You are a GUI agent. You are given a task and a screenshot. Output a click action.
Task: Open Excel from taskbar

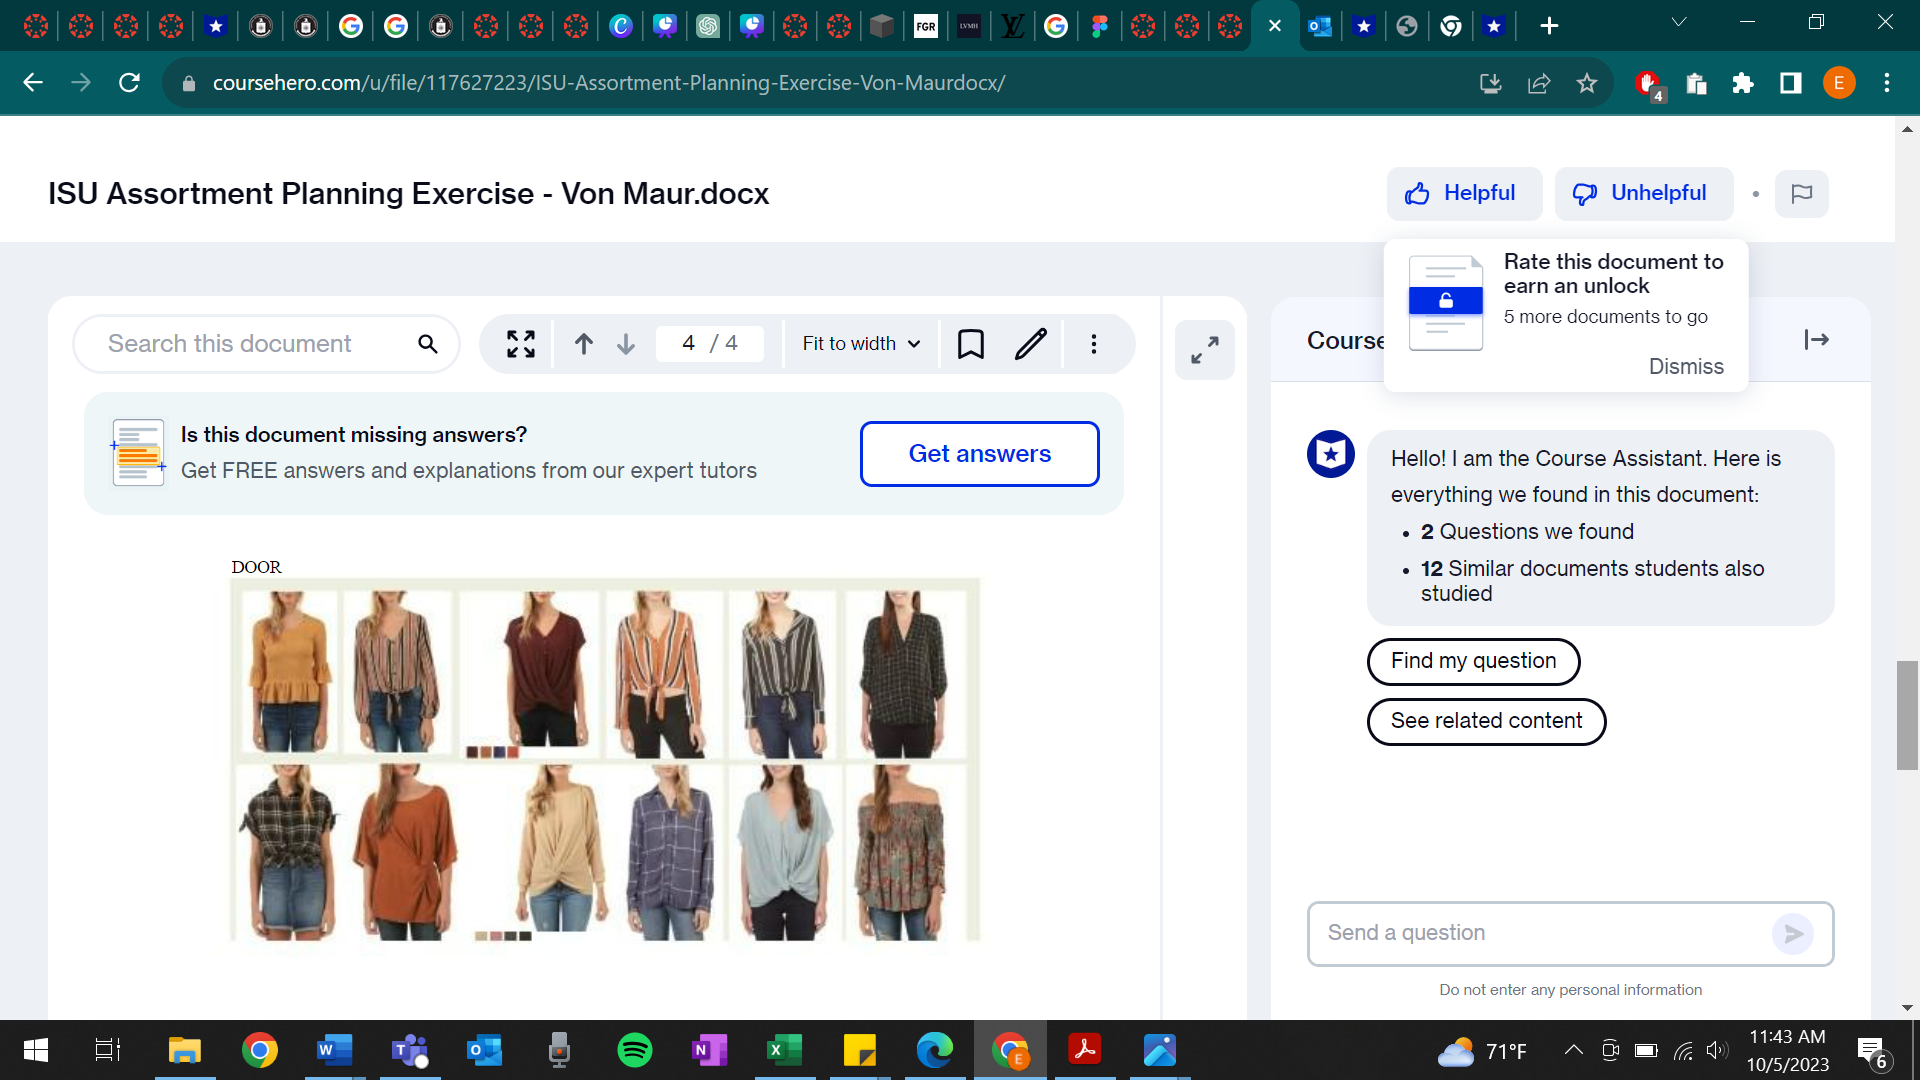[x=785, y=1050]
